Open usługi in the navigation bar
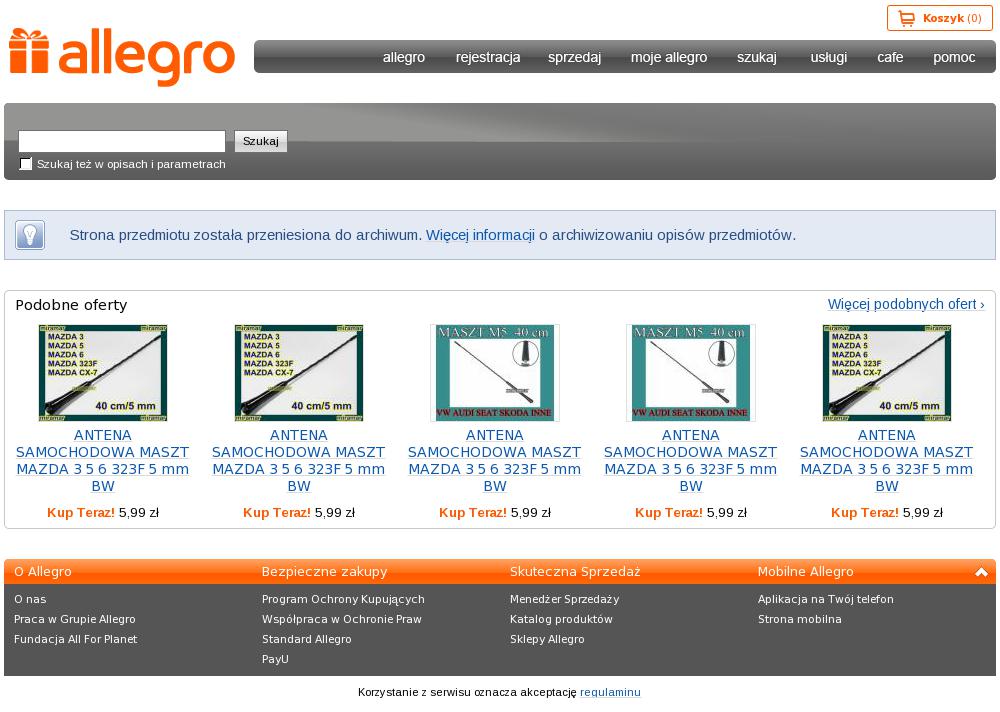Viewport: 1000px width, 712px height. click(828, 57)
